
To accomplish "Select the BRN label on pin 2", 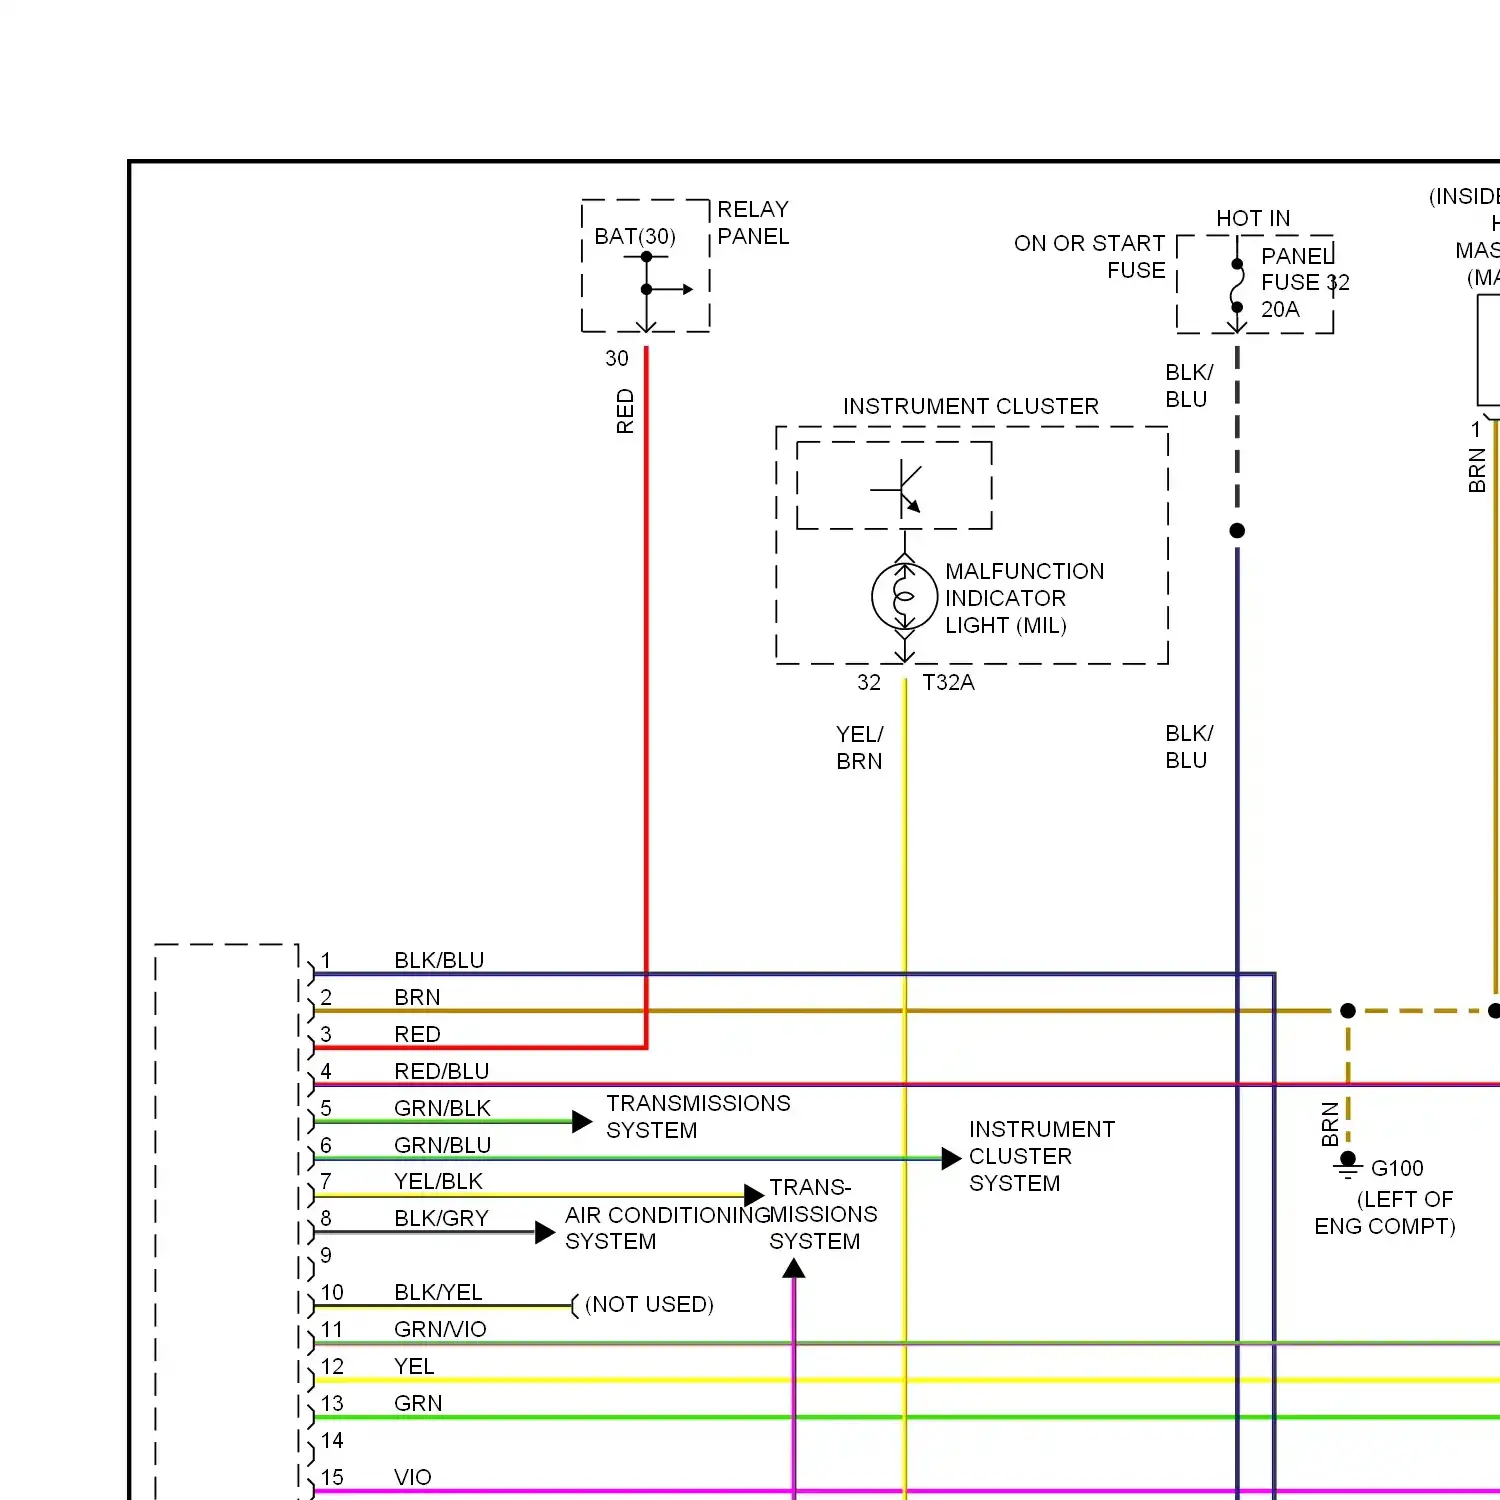I will (x=417, y=997).
